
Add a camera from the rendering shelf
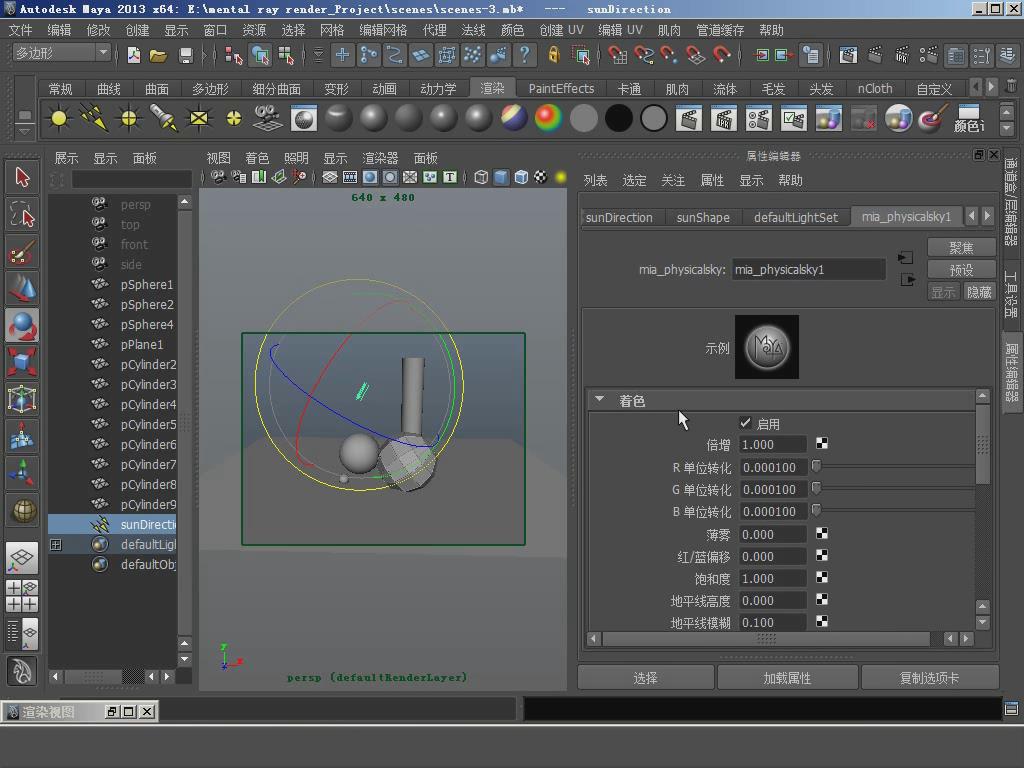[x=267, y=118]
